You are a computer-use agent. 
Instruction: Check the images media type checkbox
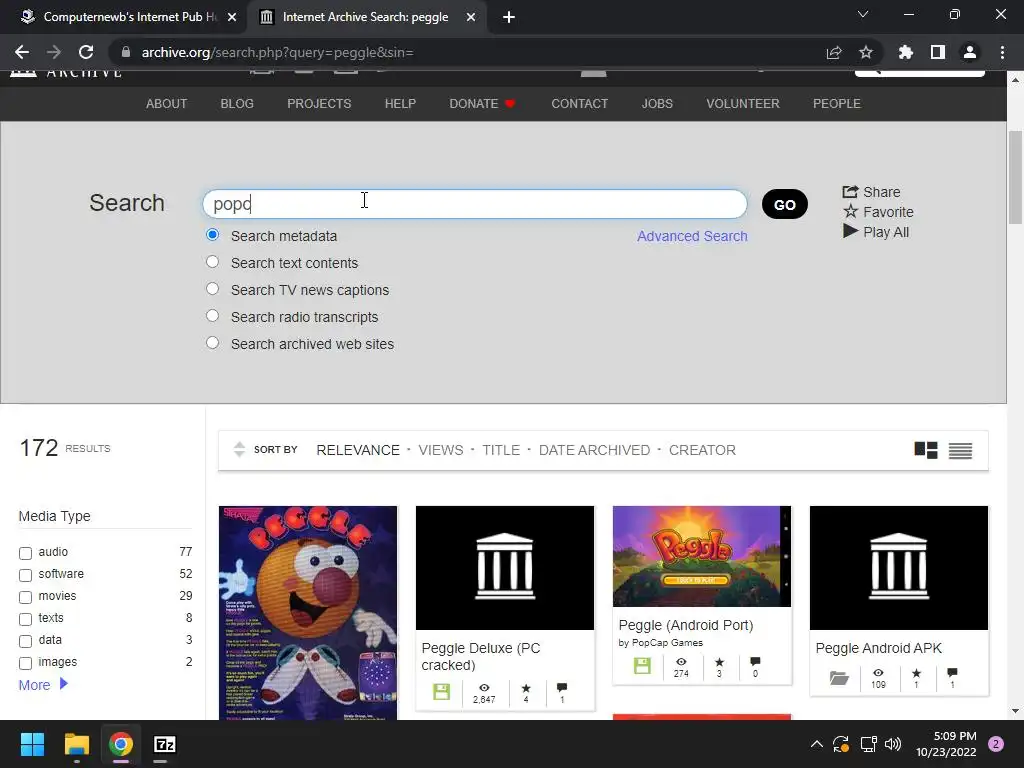(25, 664)
